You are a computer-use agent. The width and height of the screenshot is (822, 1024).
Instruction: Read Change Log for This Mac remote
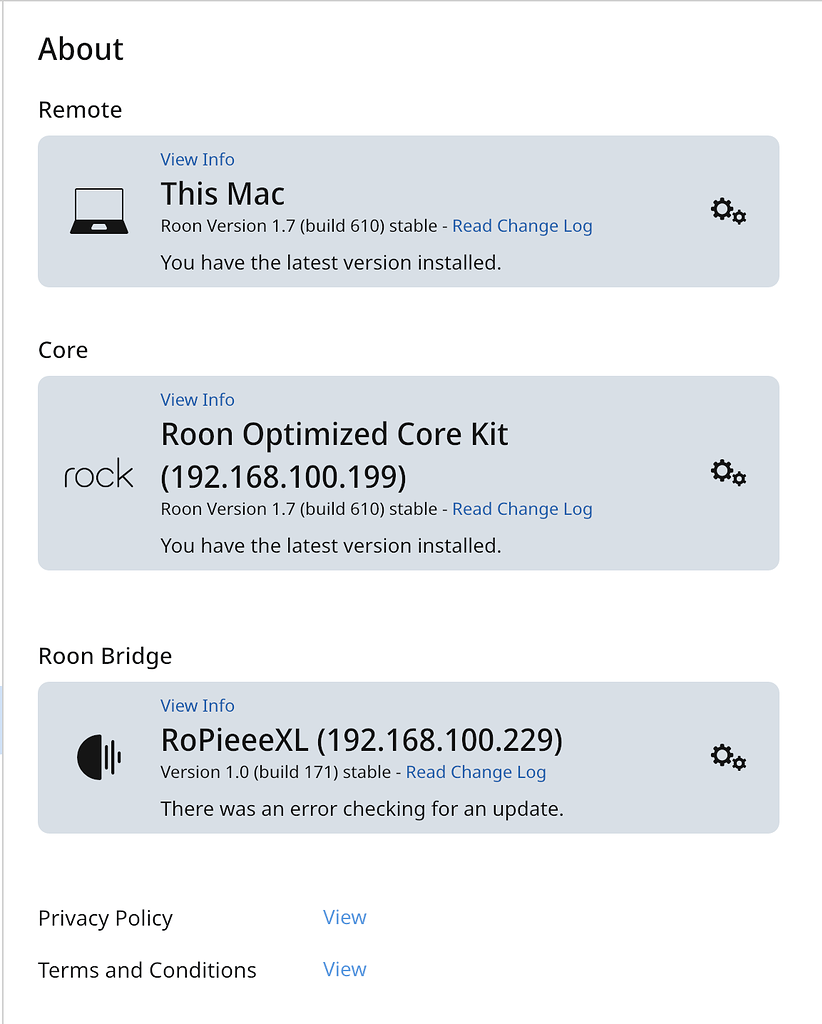[x=522, y=226]
